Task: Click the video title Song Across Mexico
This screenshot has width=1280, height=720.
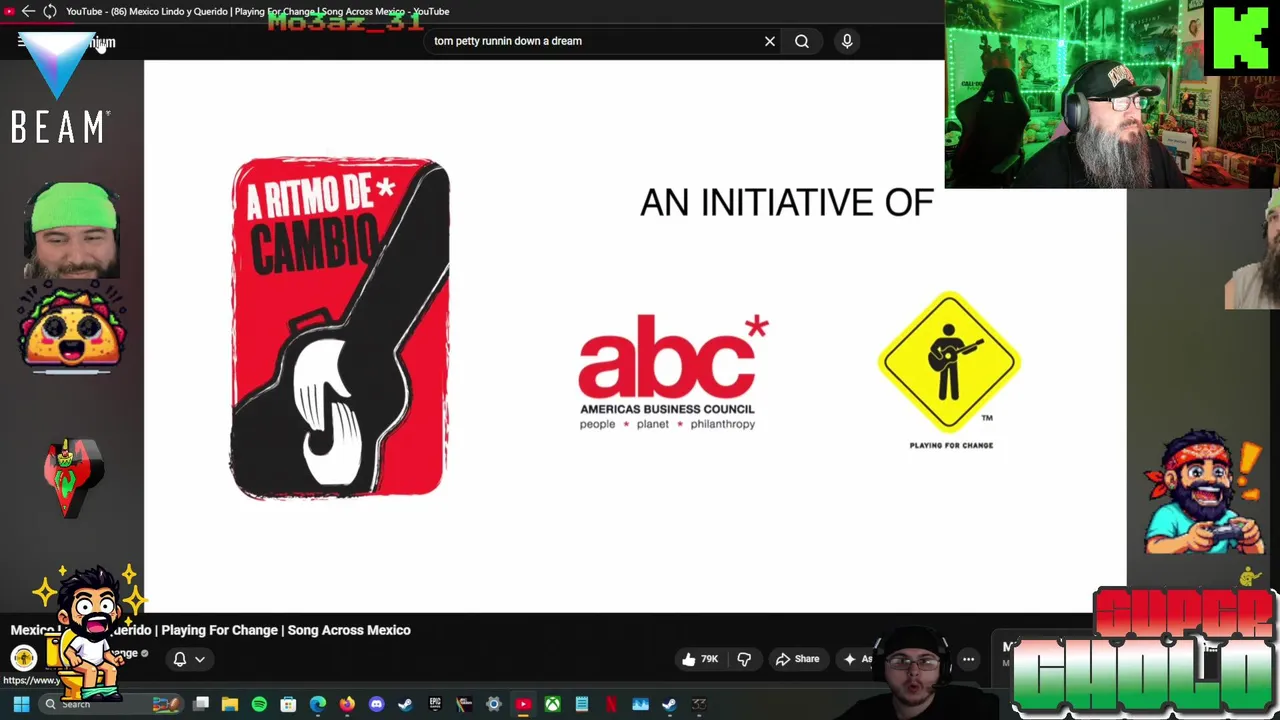Action: (211, 630)
